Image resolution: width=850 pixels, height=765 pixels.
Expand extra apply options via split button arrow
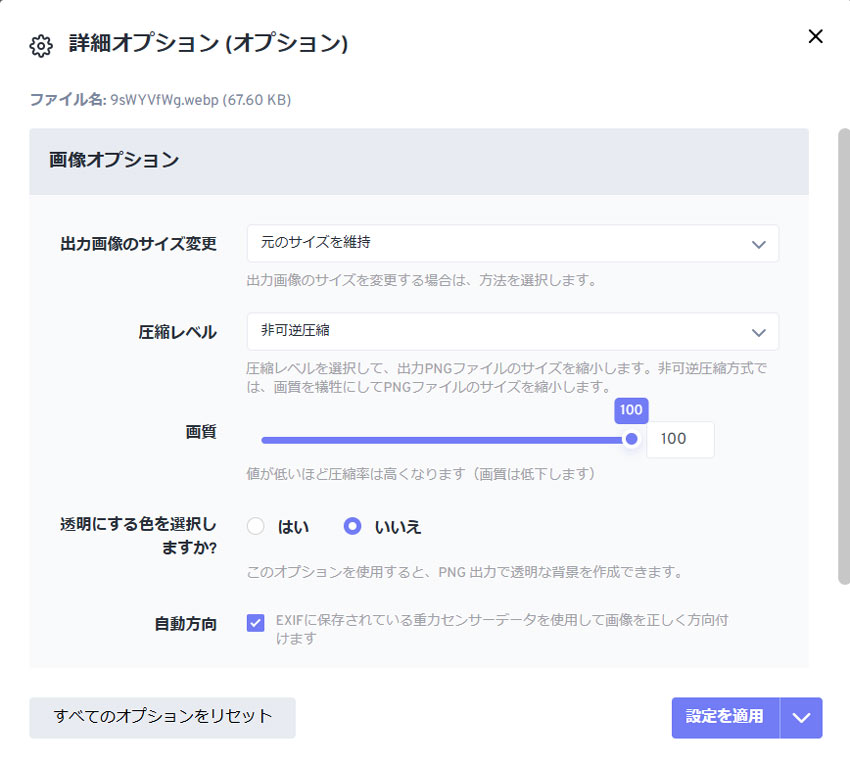click(803, 717)
